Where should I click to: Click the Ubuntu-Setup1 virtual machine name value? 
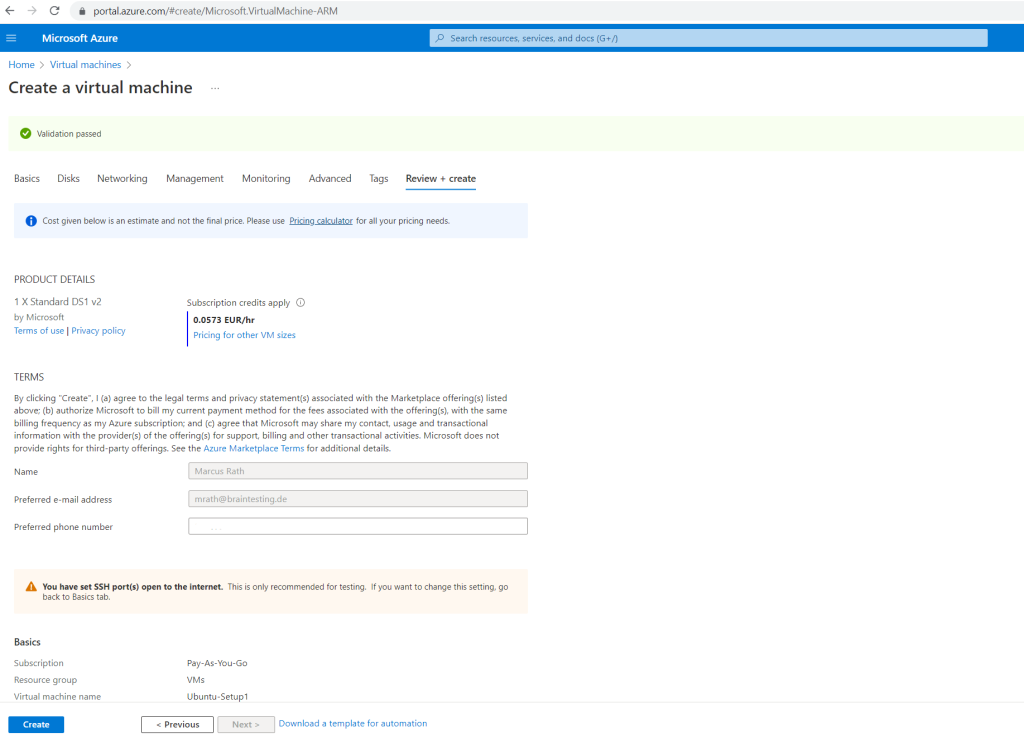(217, 697)
